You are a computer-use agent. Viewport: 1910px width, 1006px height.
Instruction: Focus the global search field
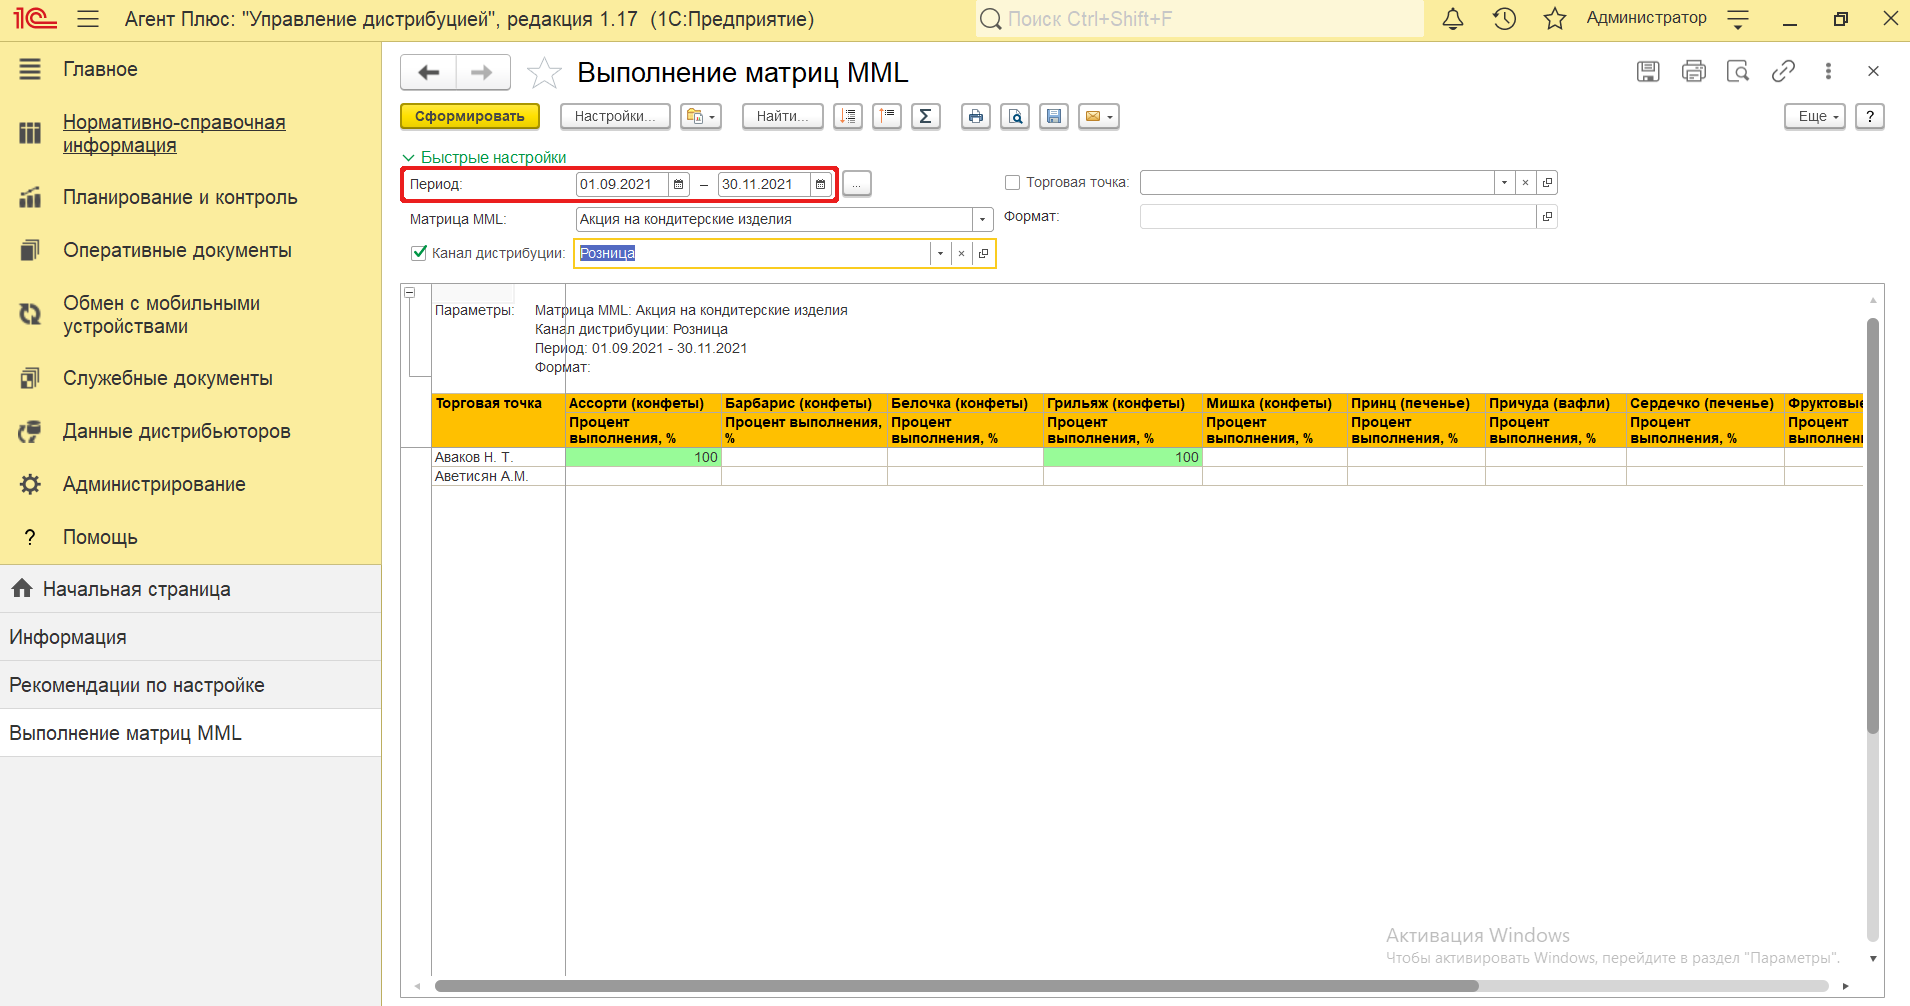pos(1200,19)
